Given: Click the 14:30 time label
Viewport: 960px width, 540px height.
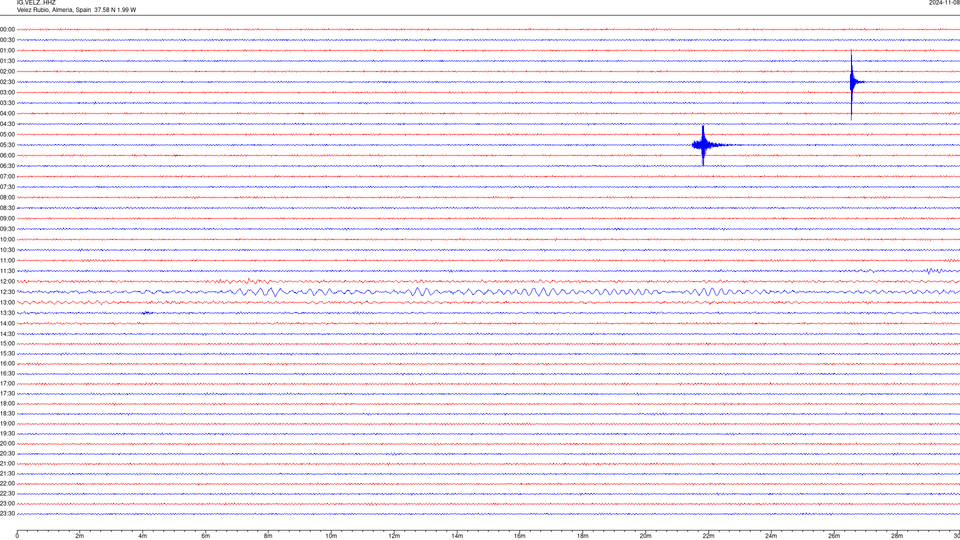Looking at the screenshot, I should tap(7, 334).
